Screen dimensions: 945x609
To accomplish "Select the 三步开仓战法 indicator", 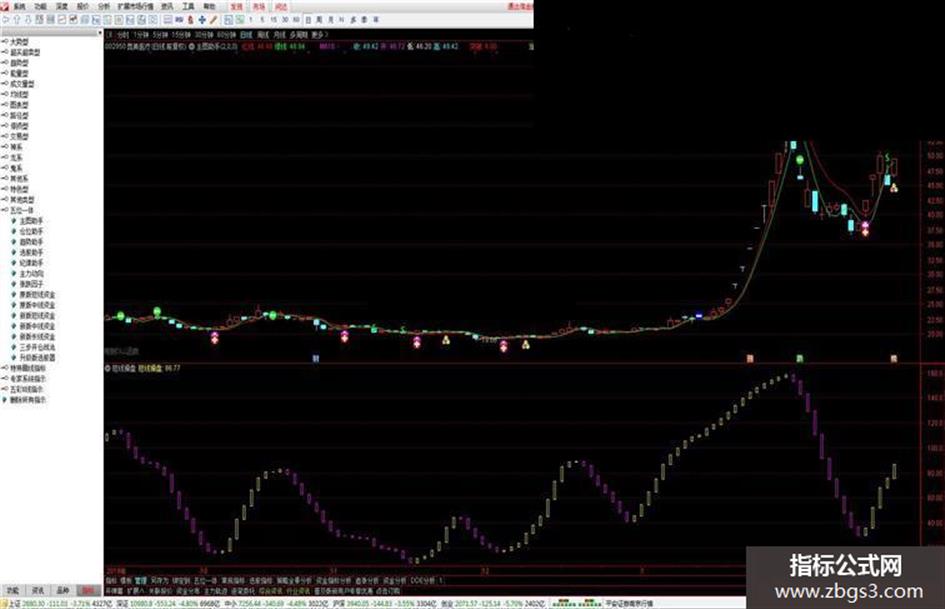I will tap(37, 347).
